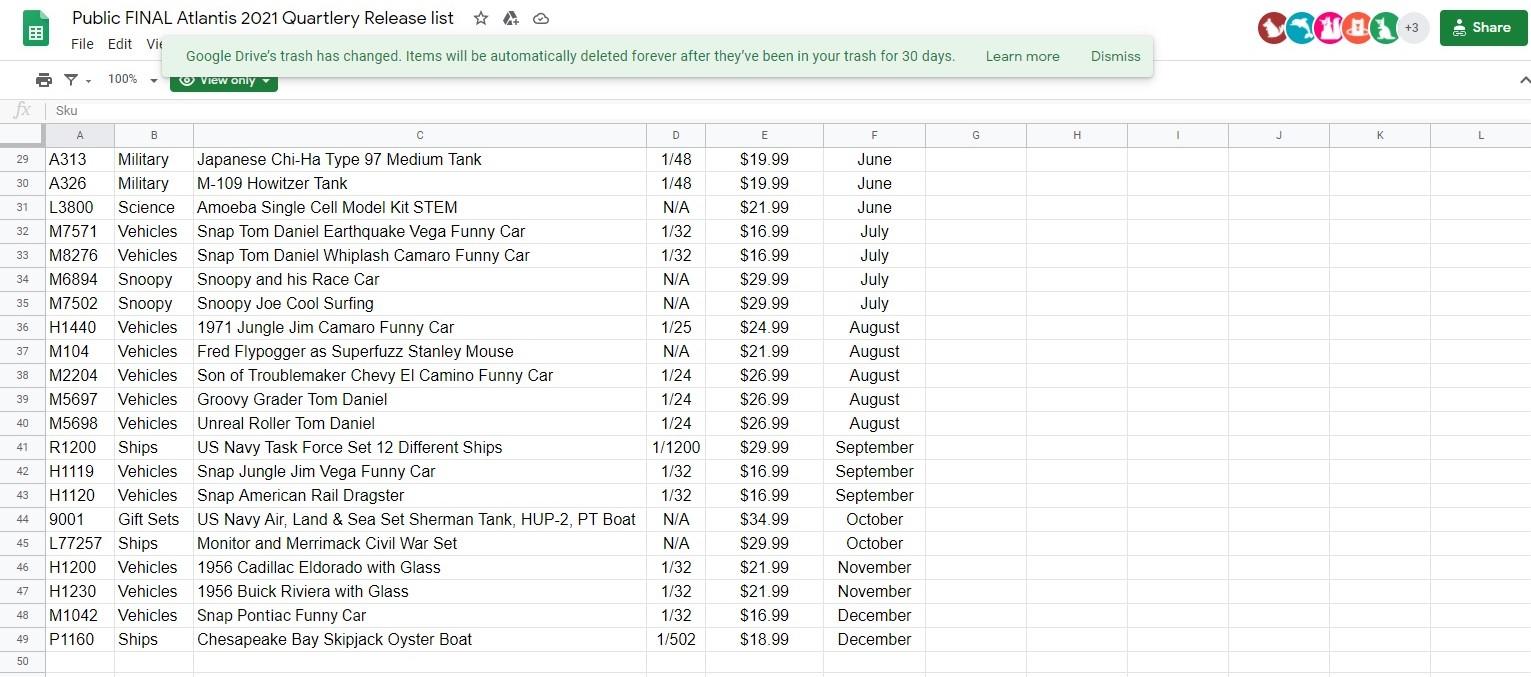Image resolution: width=1531 pixels, height=677 pixels.
Task: Click 'Chesapeake Bay Skipjack Oyster Boat'
Action: 420,640
